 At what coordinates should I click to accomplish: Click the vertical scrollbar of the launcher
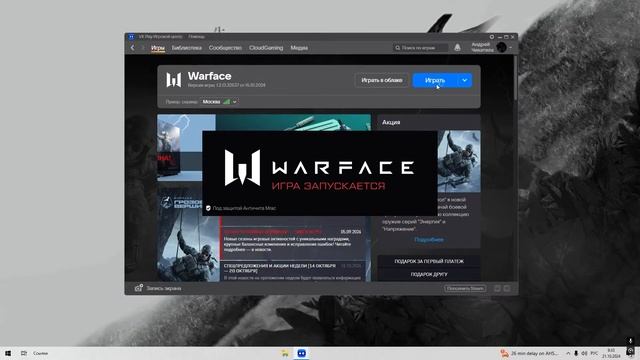[516, 78]
